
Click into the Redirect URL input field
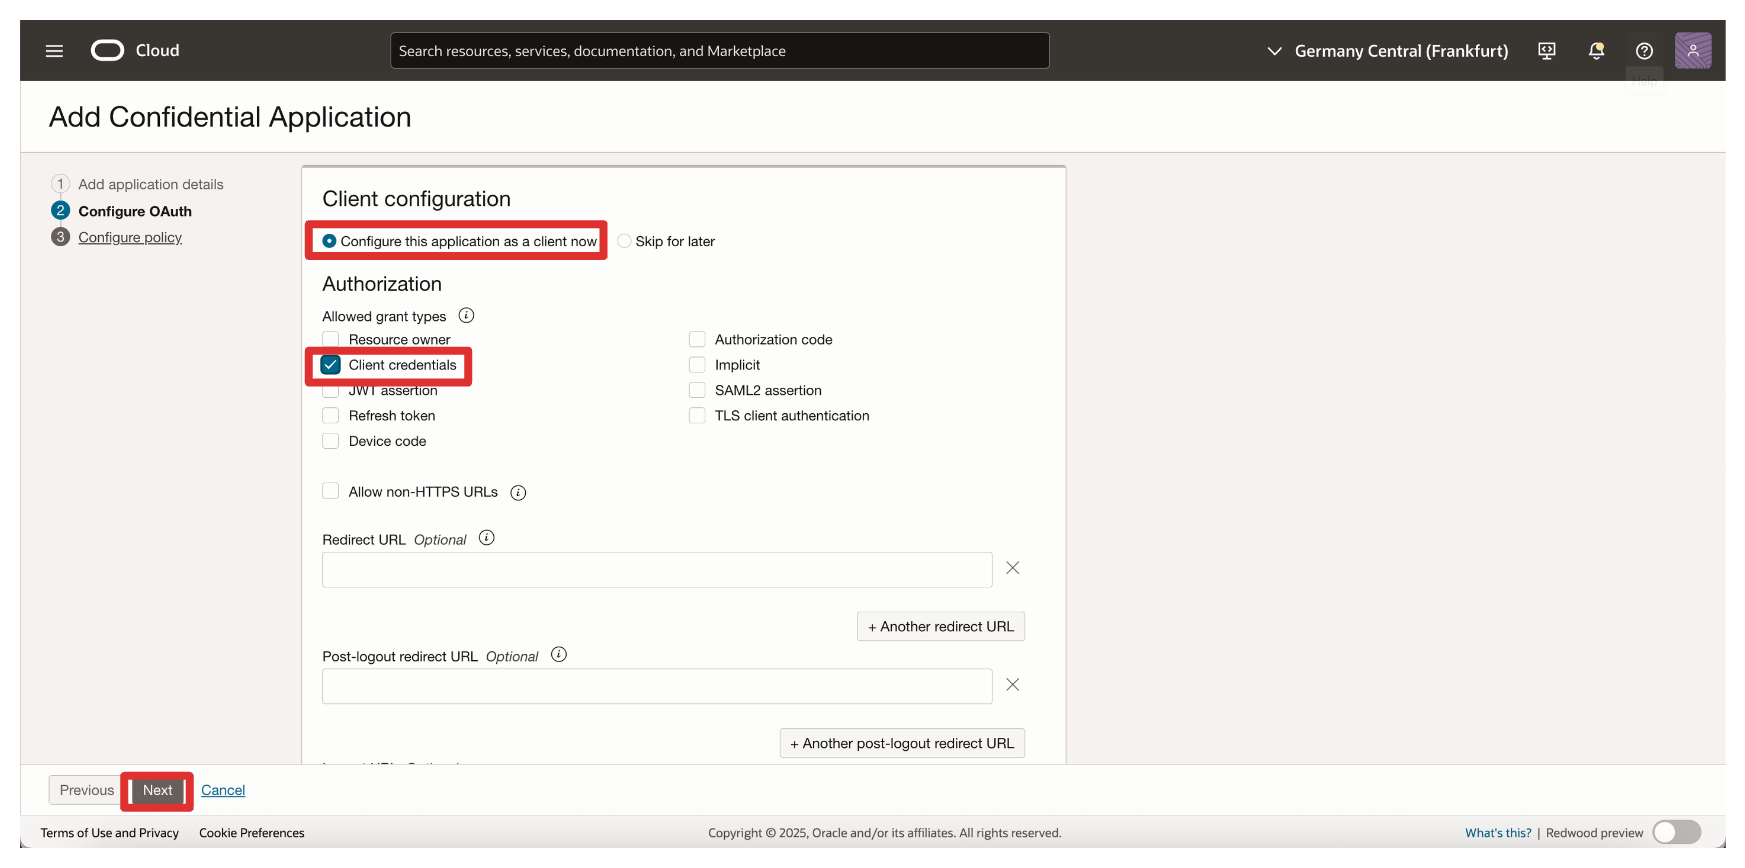656,570
